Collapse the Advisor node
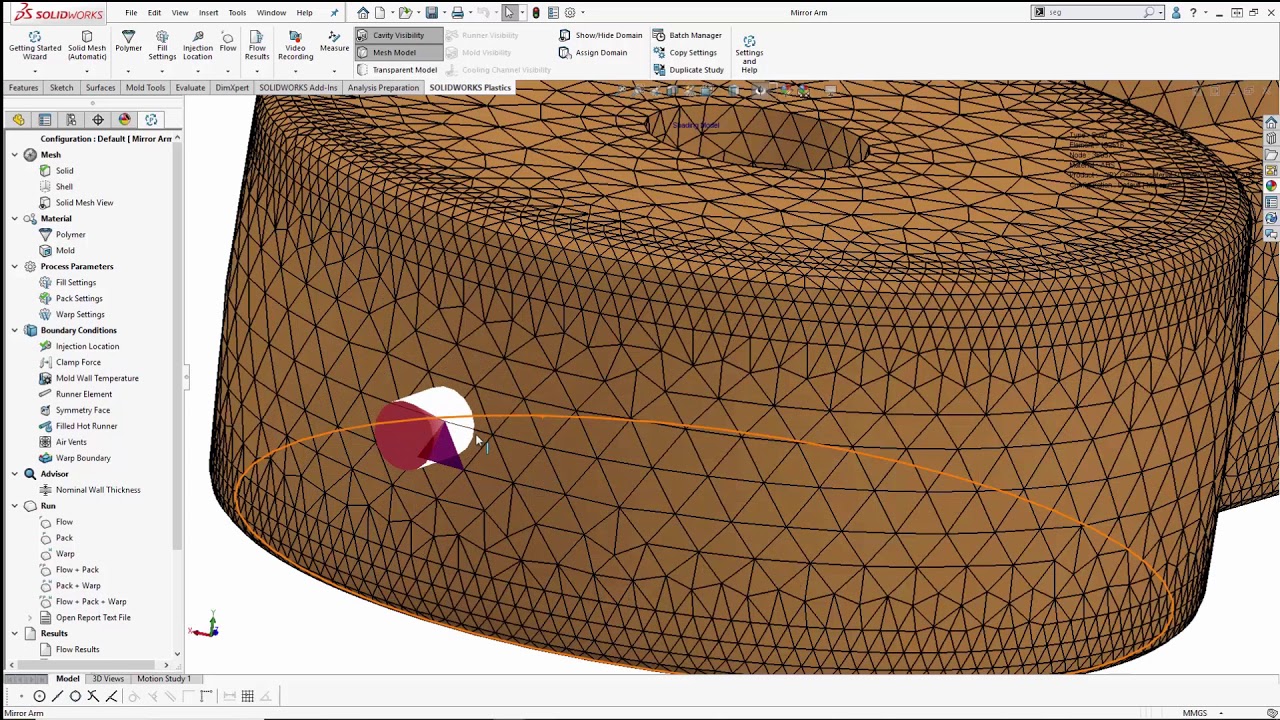 point(14,474)
